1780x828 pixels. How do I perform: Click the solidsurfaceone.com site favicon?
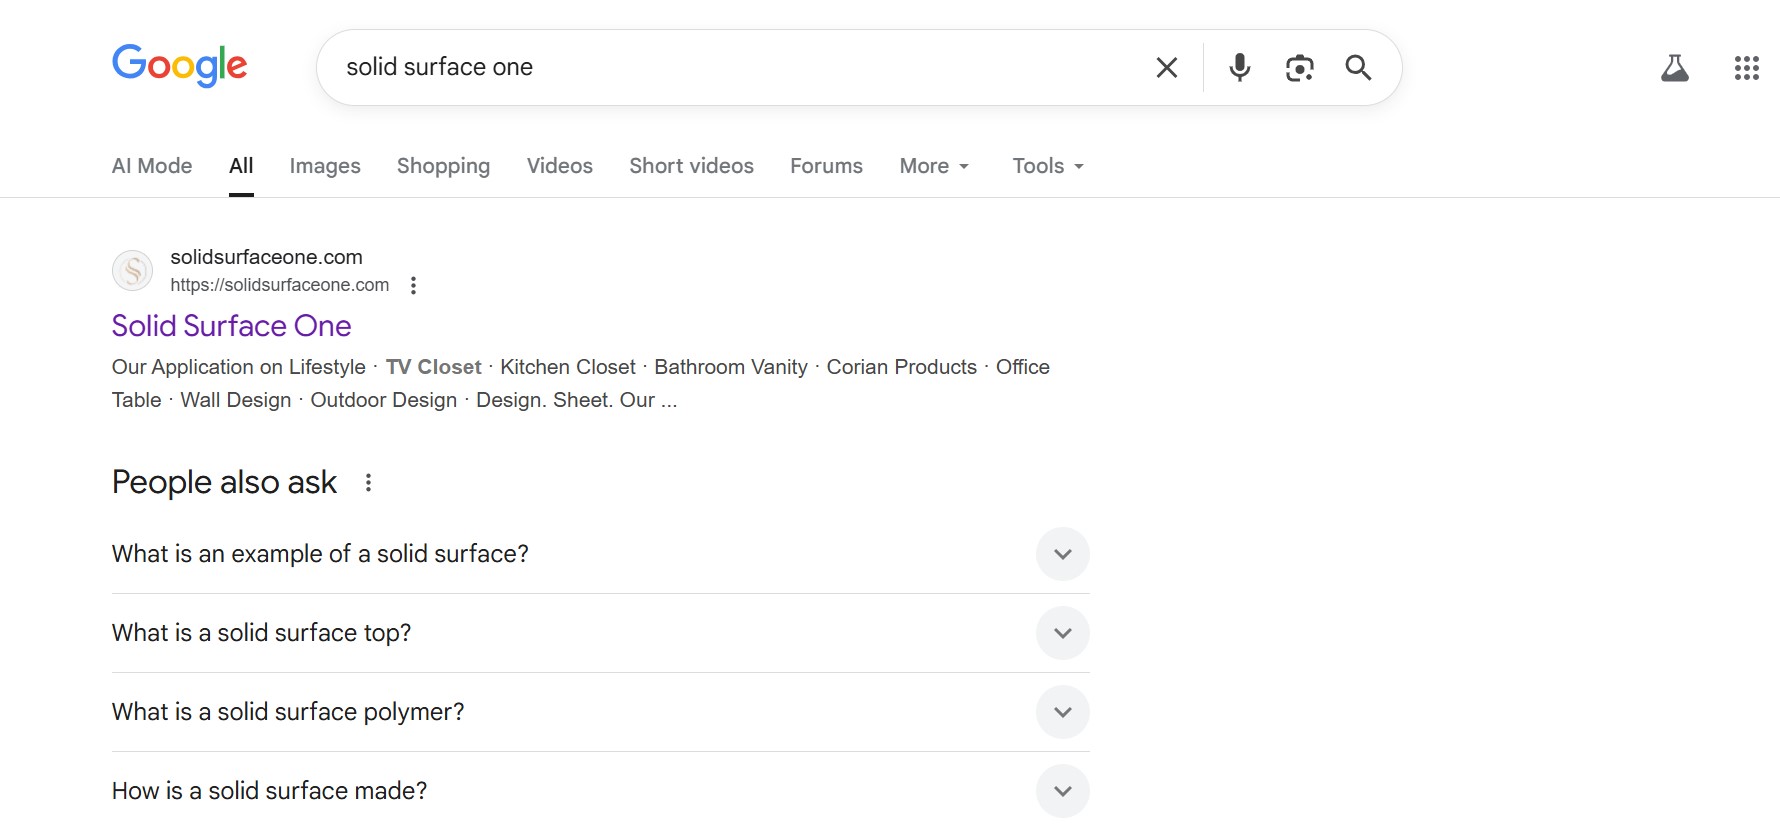point(132,271)
